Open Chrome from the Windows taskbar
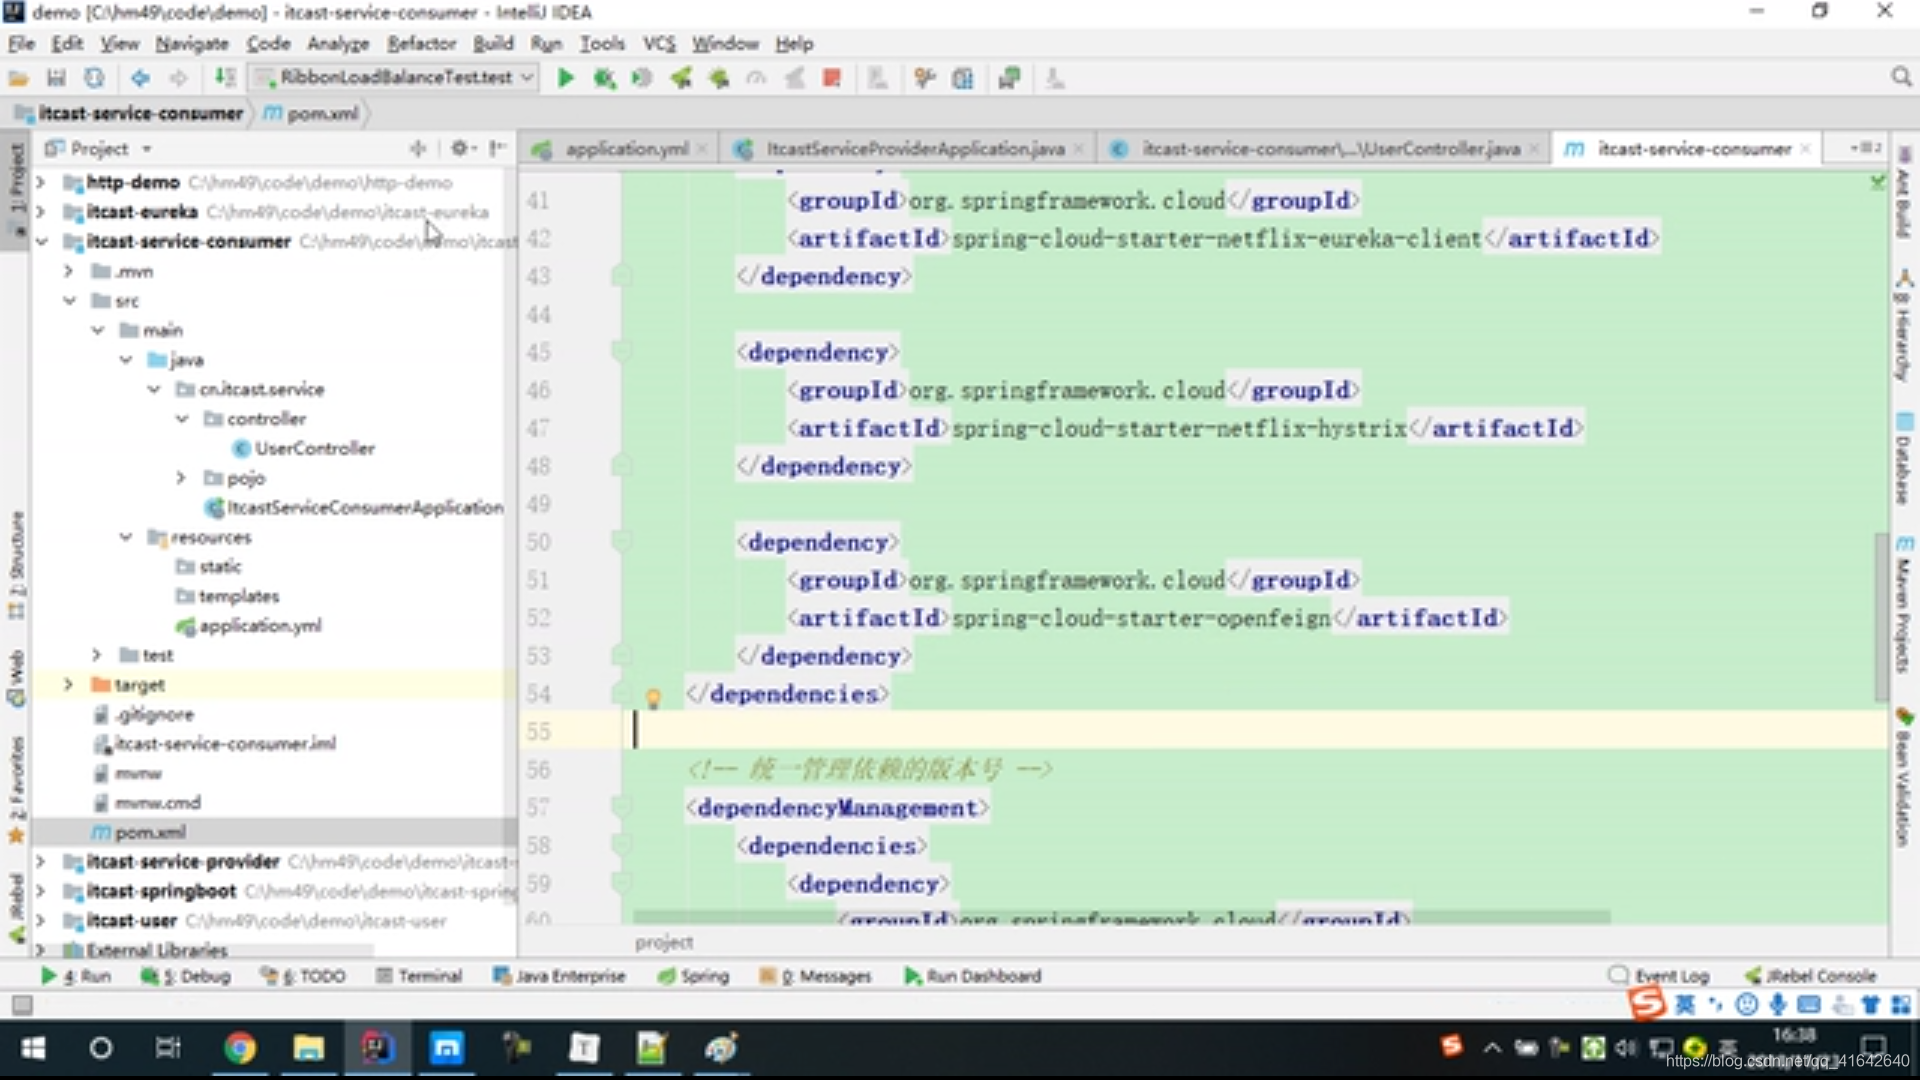Image resolution: width=1920 pixels, height=1080 pixels. pos(239,1048)
